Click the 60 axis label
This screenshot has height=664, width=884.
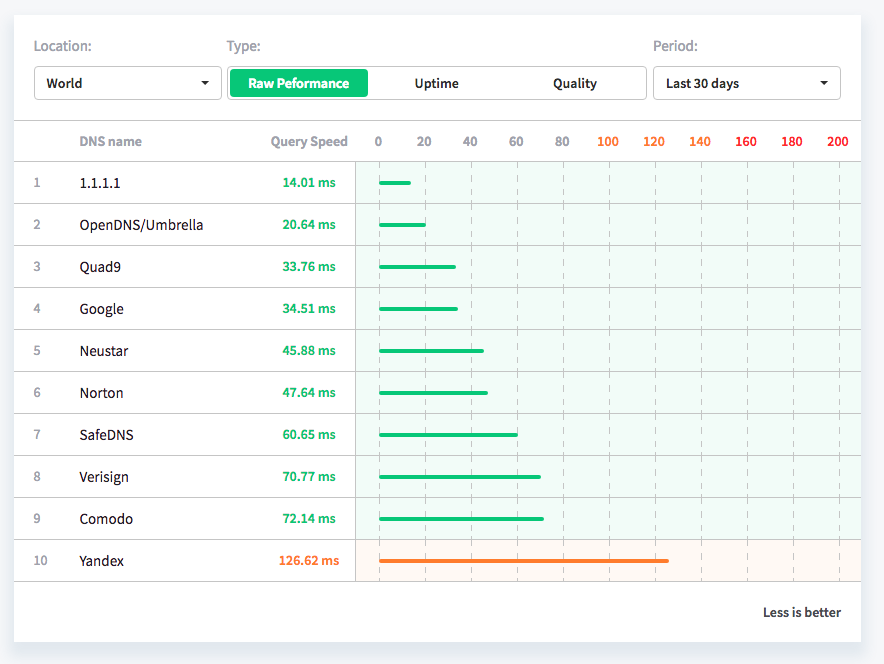[x=516, y=141]
